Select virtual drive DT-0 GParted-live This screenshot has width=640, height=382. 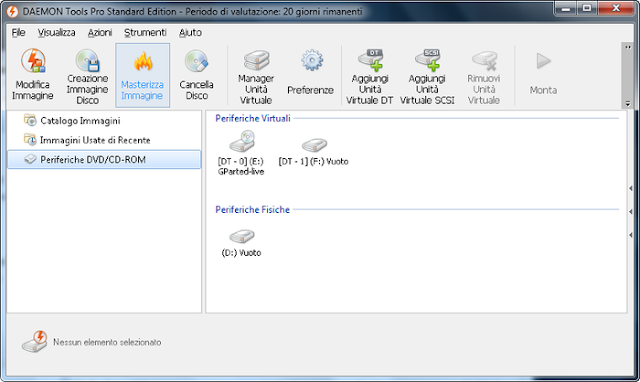click(x=241, y=153)
